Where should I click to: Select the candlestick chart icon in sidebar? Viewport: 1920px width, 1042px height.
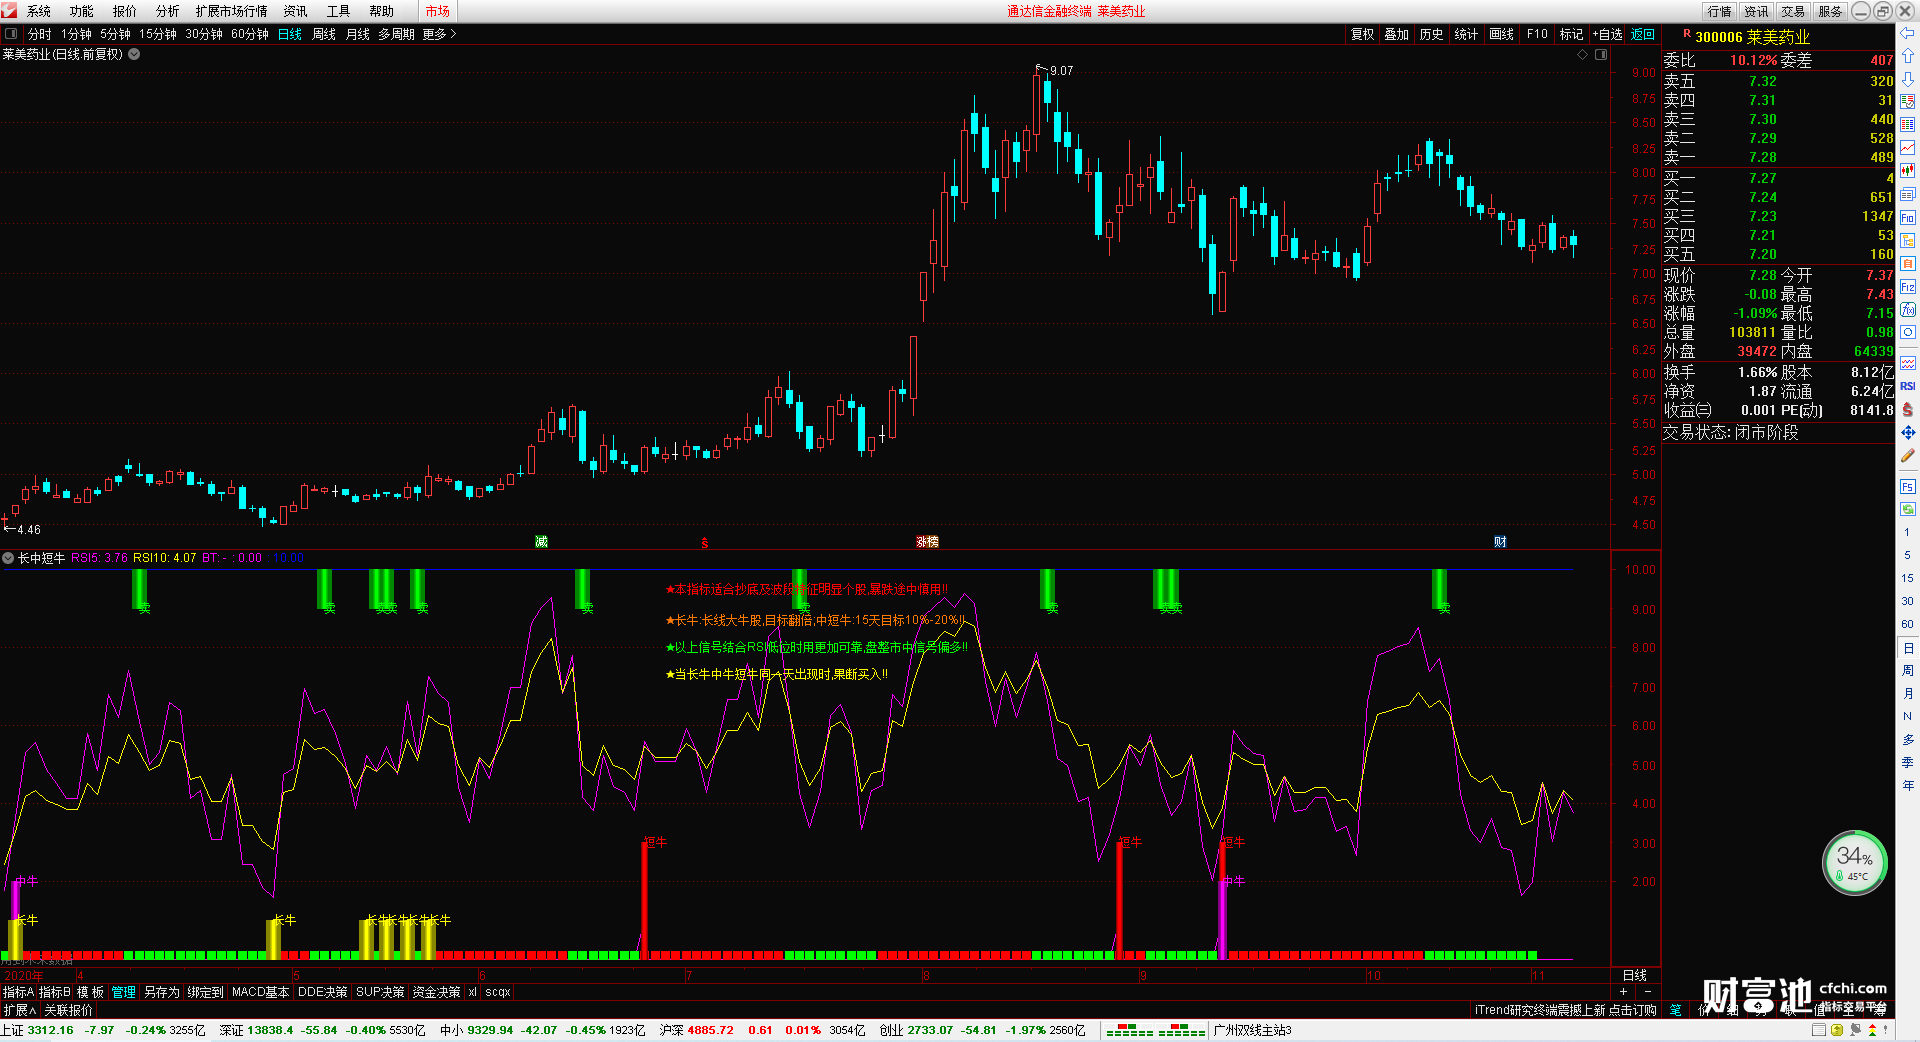click(x=1908, y=171)
